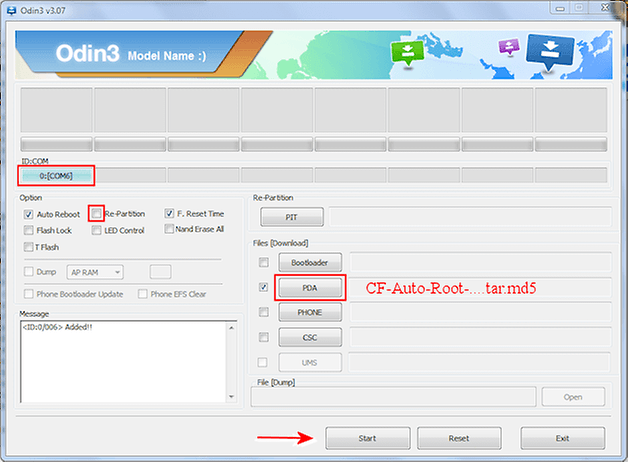Click the blue download bubble banner icon
628x462 pixels.
550,51
